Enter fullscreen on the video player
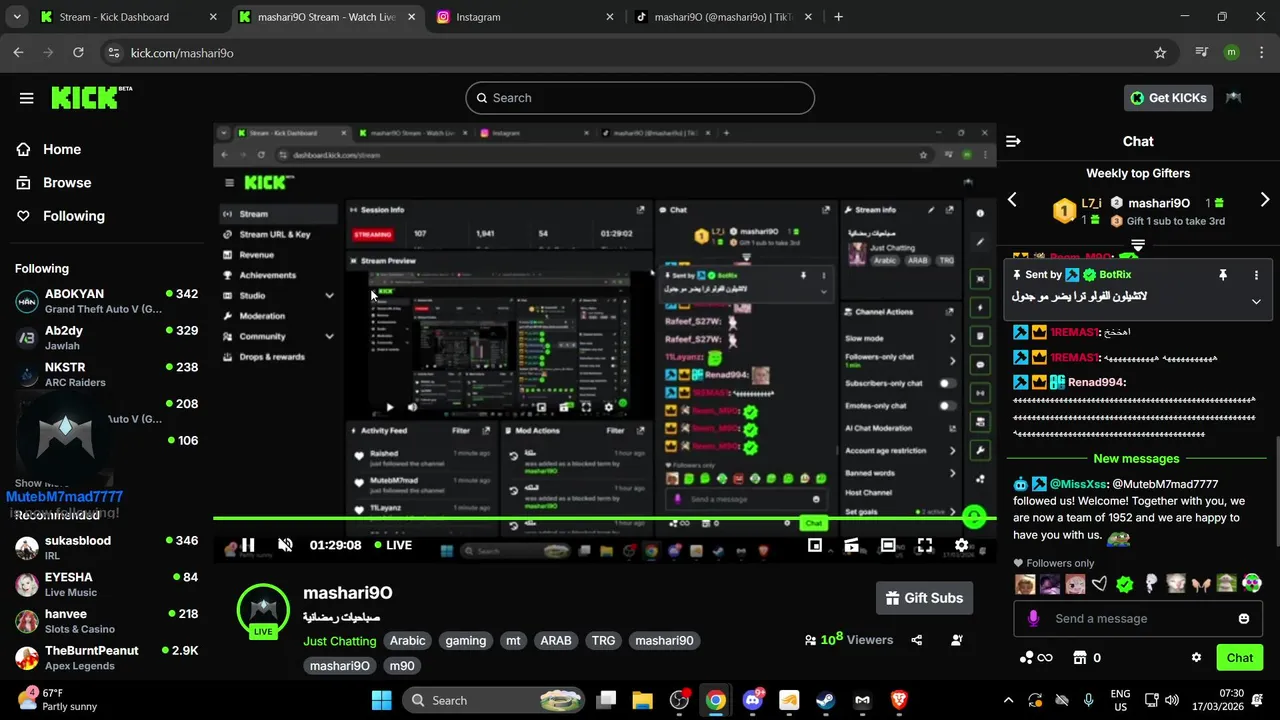This screenshot has height=720, width=1280. pos(924,545)
